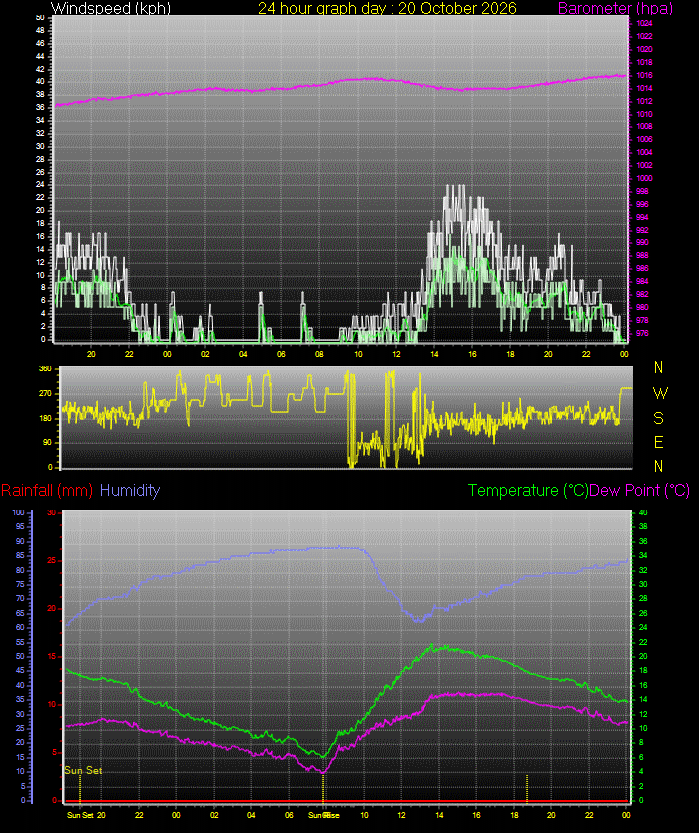
Task: Click the 360 wind direction axis value
Action: tap(46, 368)
